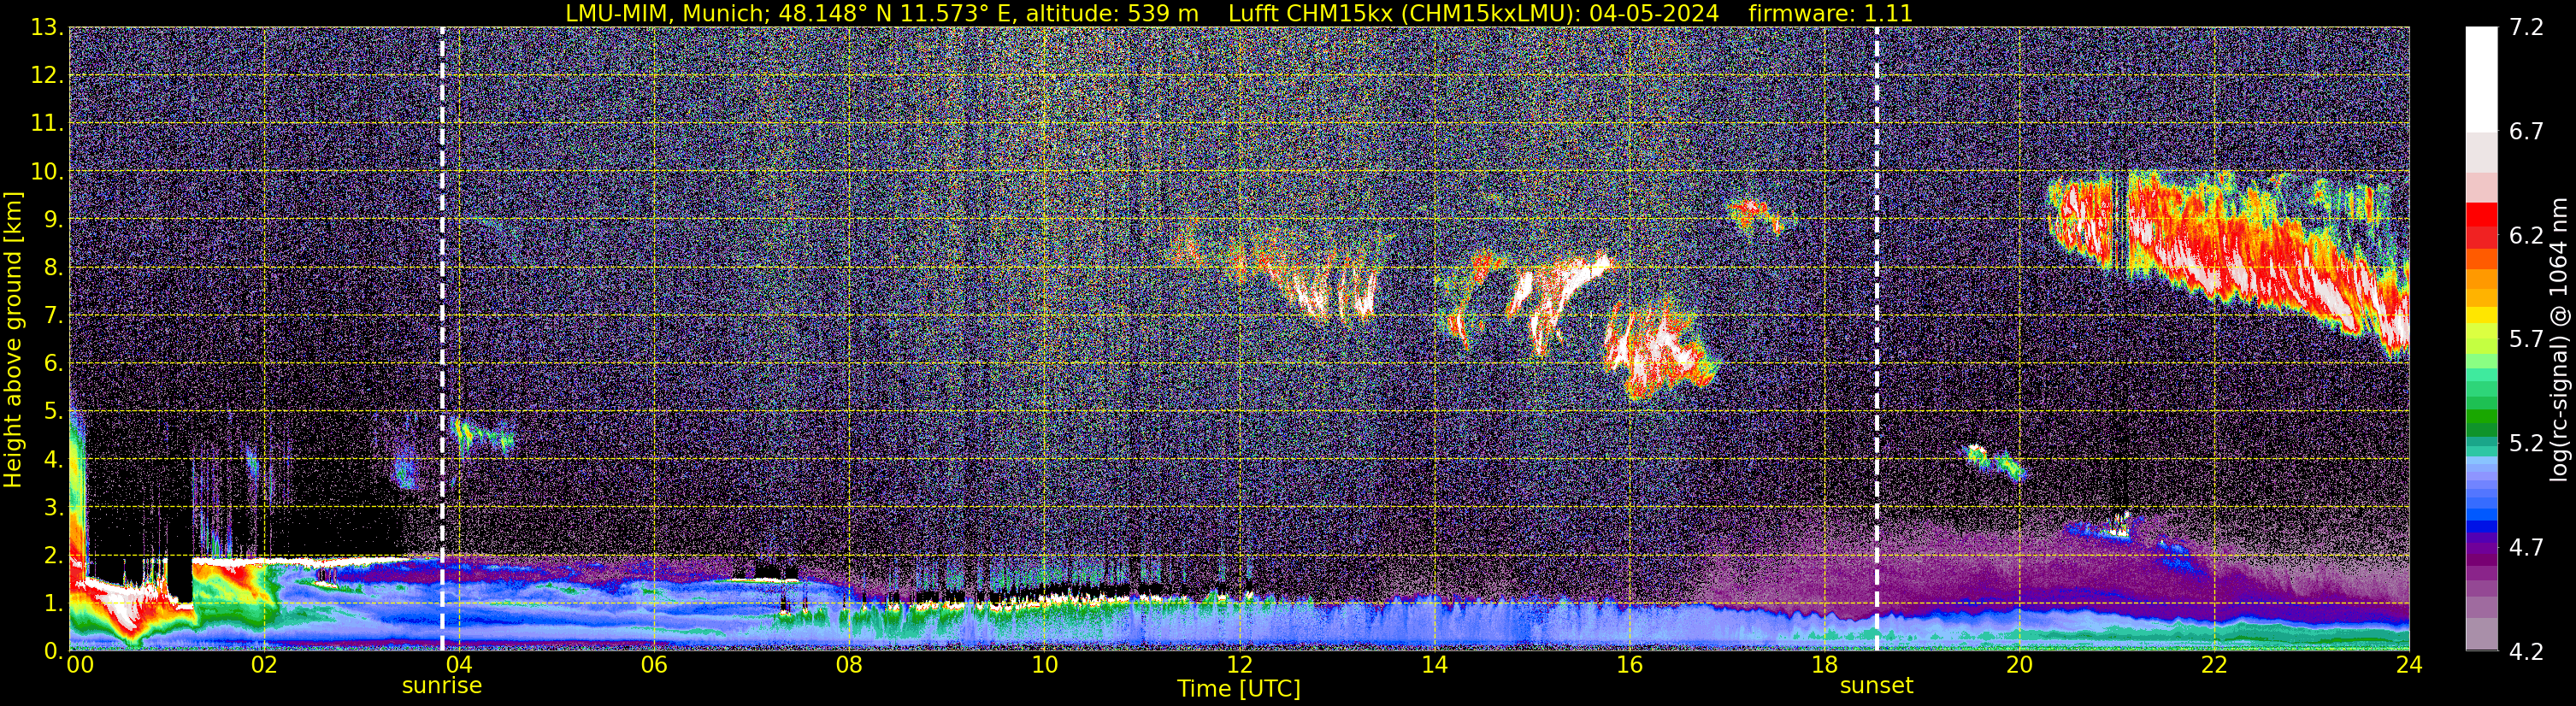2576x706 pixels.
Task: Click the "5.7" colorbar tick value
Action: click(2526, 340)
